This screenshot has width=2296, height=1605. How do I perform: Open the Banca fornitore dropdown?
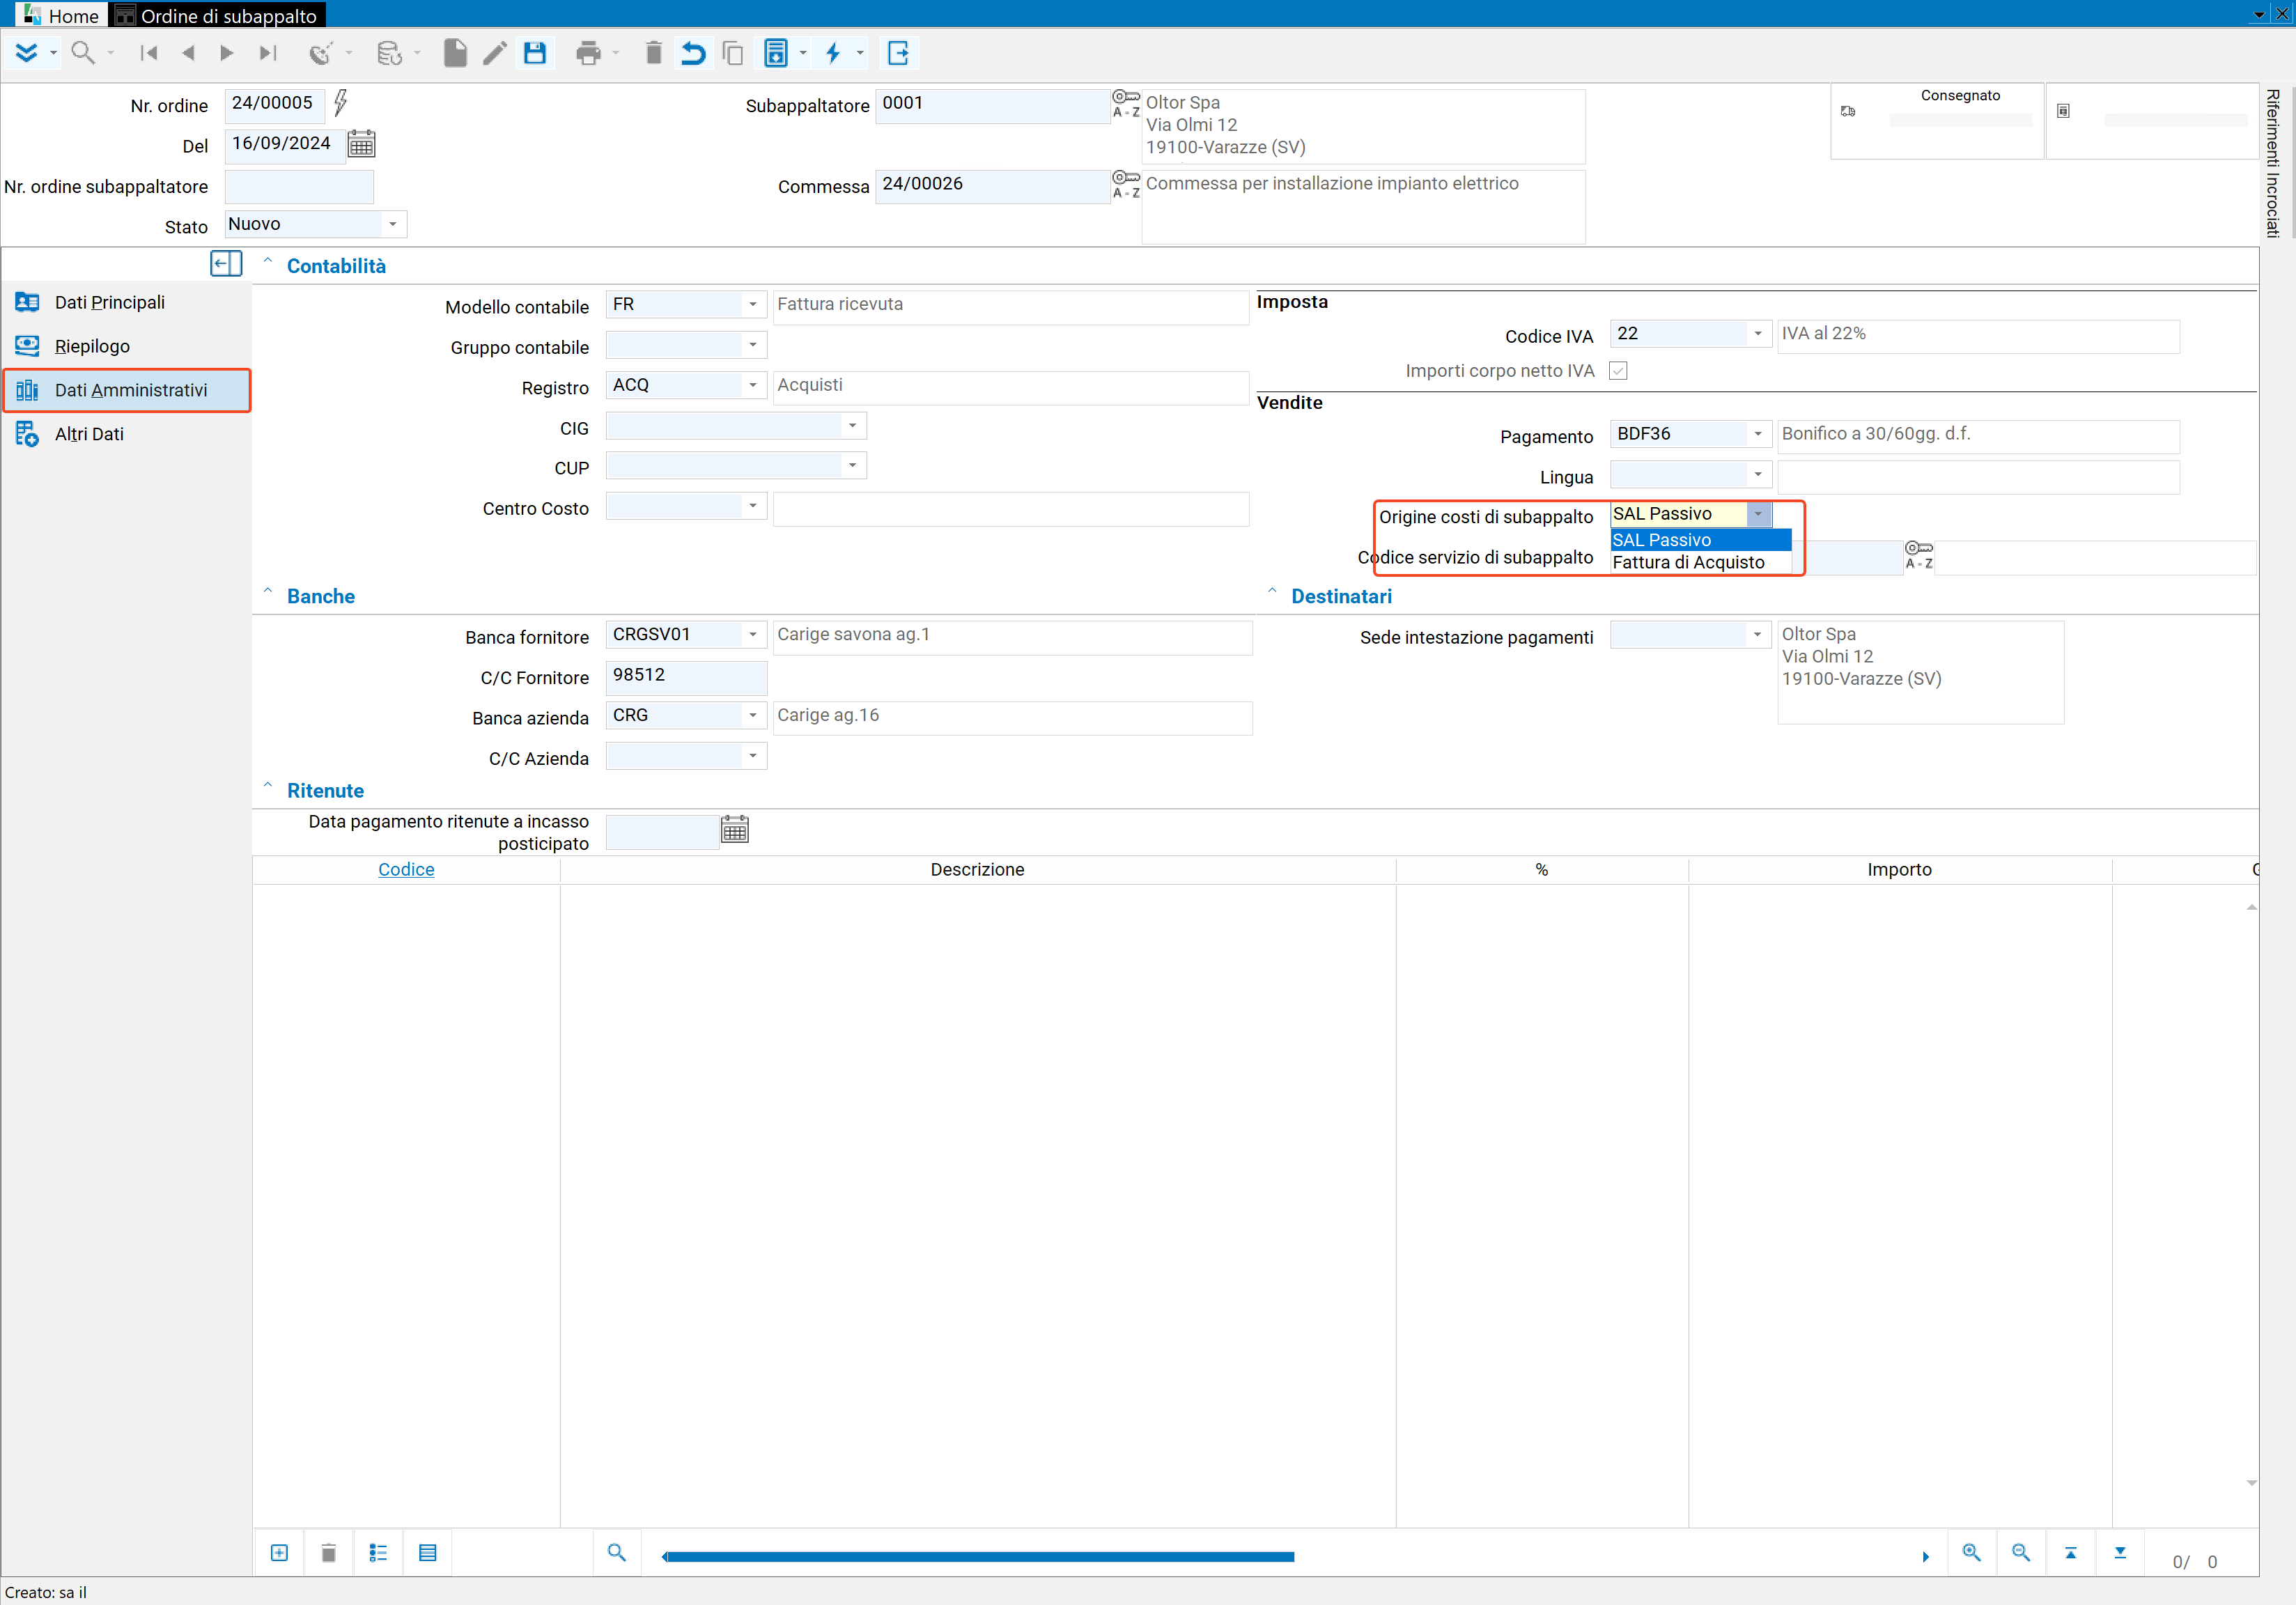point(753,635)
